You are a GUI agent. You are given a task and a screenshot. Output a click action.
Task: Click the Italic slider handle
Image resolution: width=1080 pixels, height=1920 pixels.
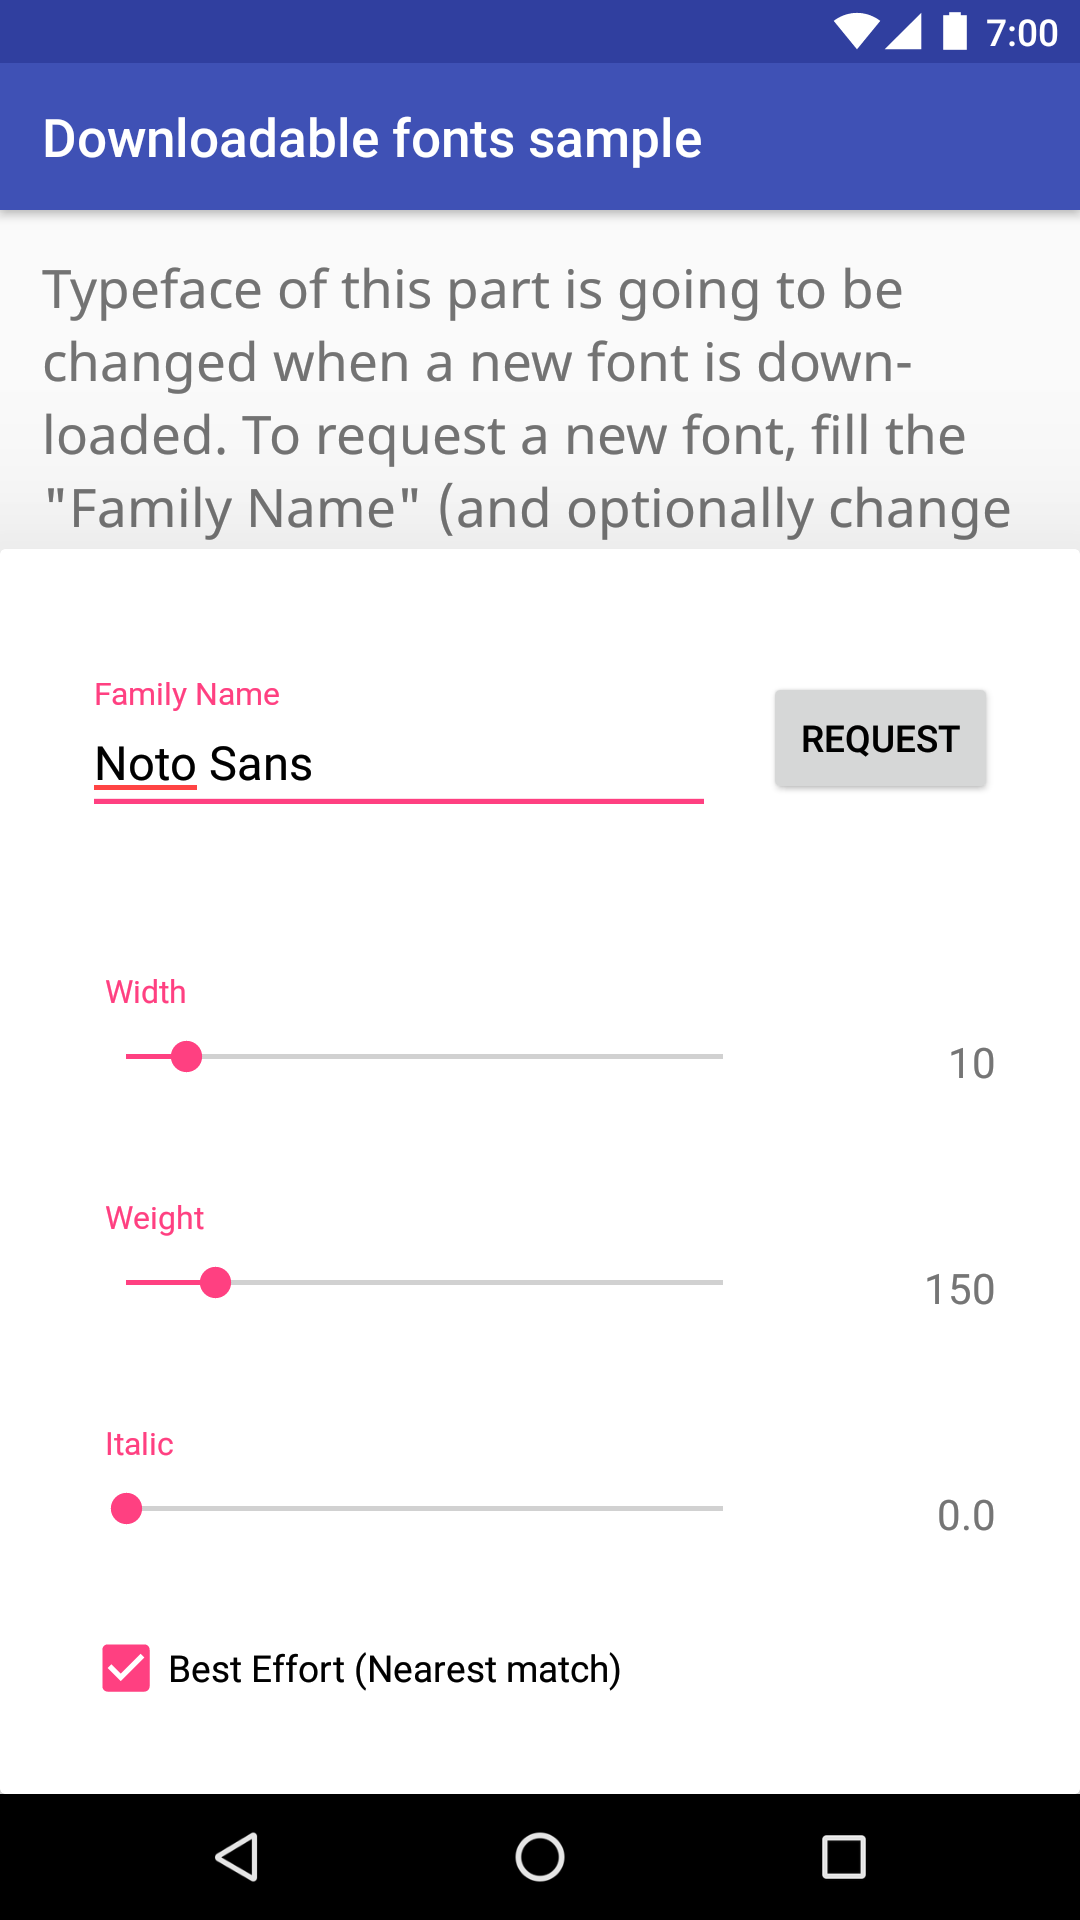pos(126,1508)
